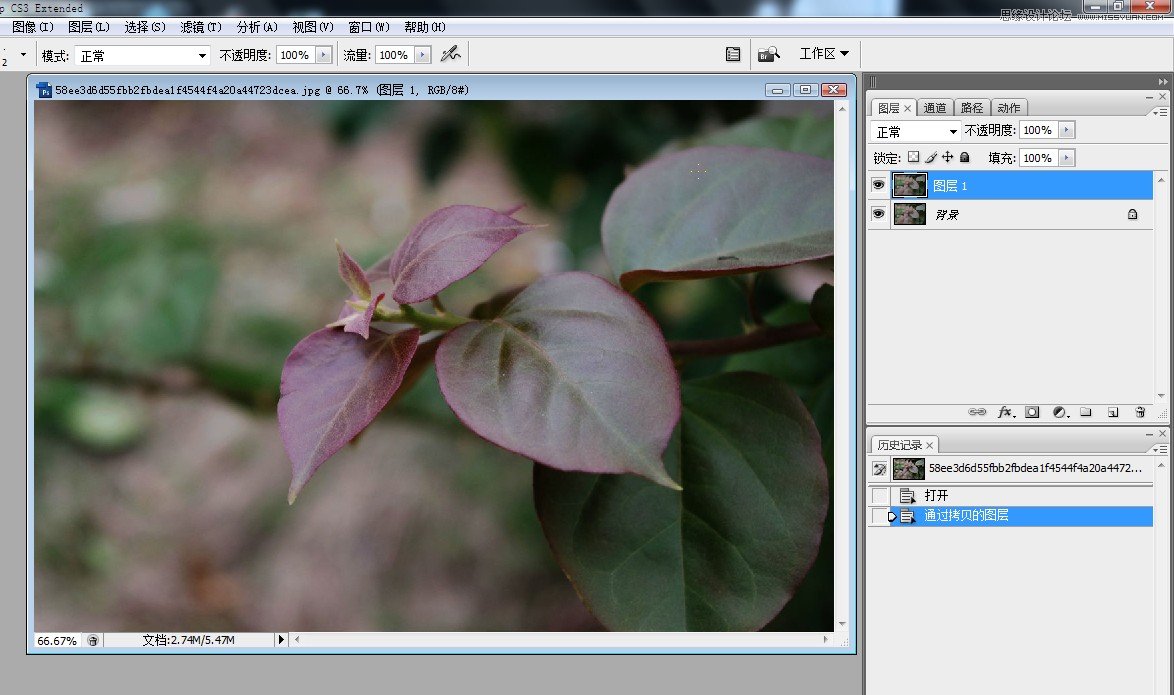
Task: Open the 流量 slider arrow
Action: pos(423,55)
